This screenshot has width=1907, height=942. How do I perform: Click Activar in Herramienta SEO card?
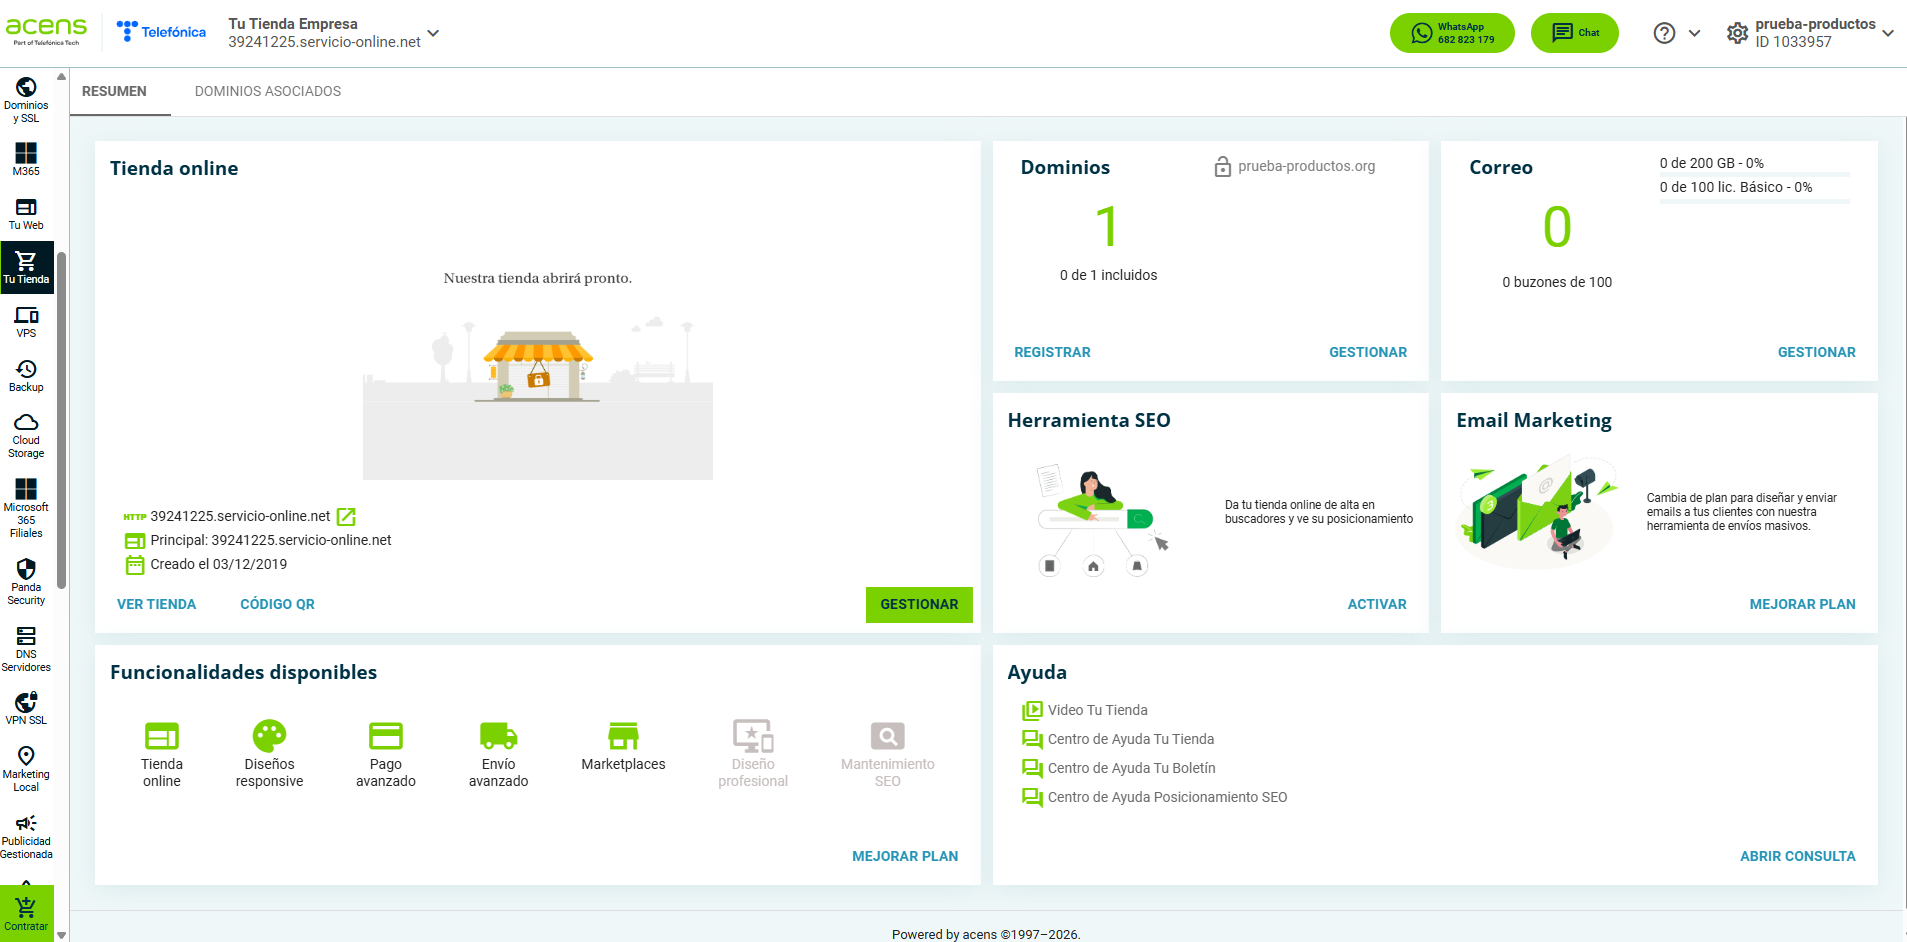point(1376,604)
